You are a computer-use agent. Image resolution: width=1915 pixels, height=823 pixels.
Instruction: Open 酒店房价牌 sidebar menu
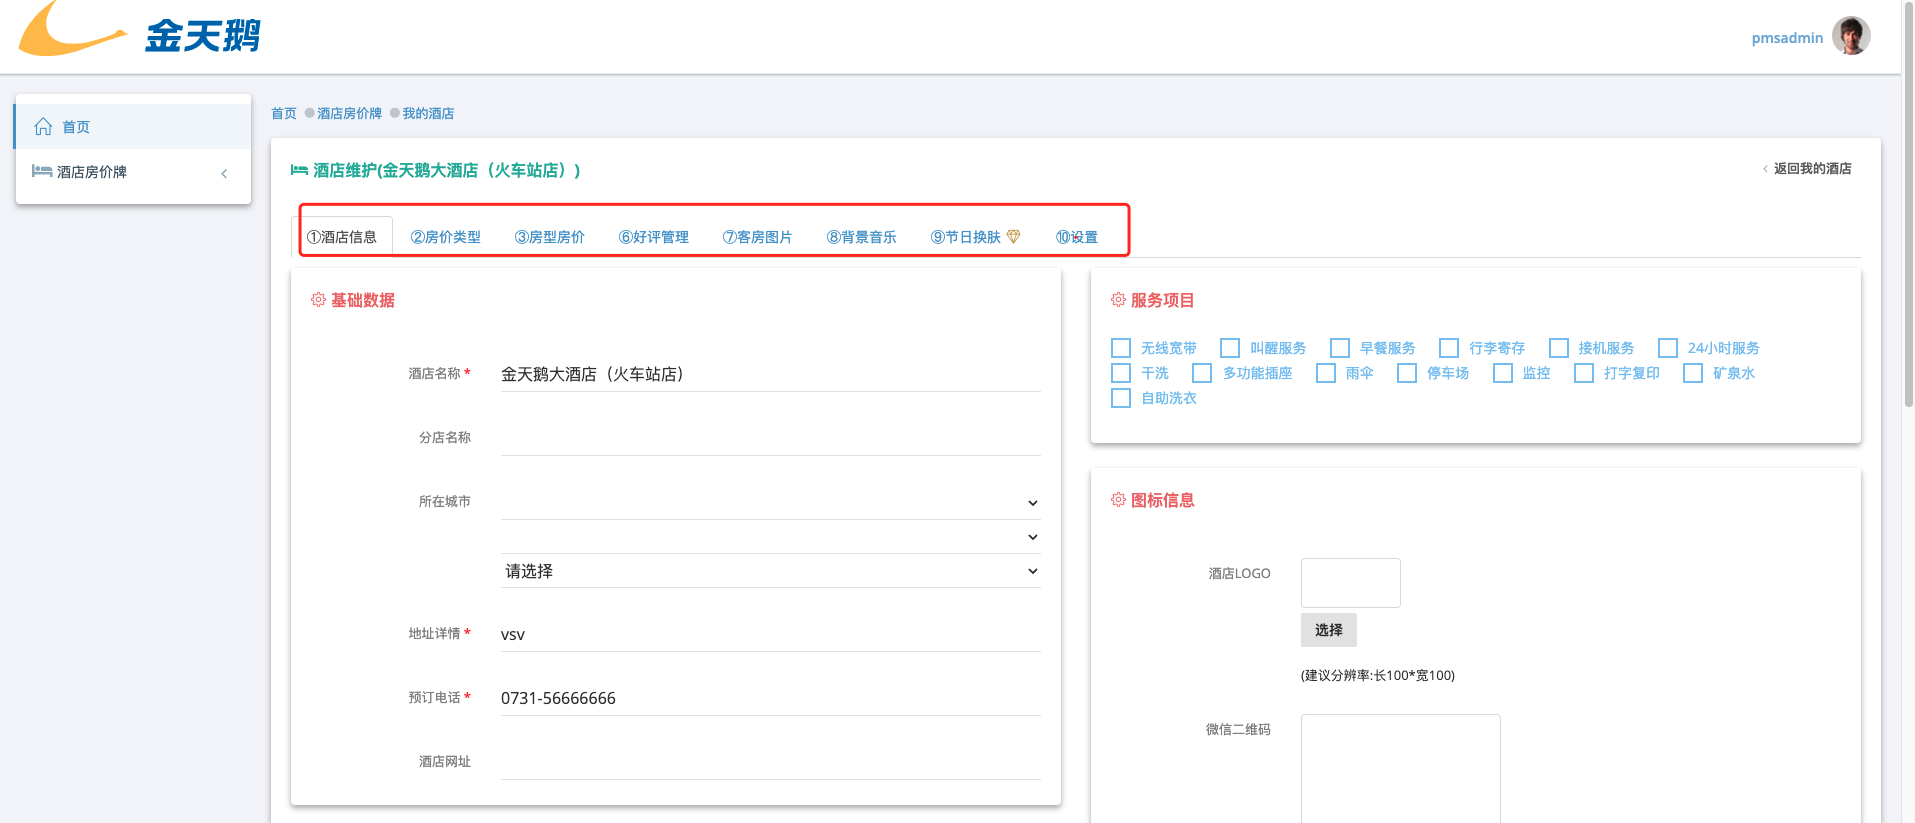[133, 172]
